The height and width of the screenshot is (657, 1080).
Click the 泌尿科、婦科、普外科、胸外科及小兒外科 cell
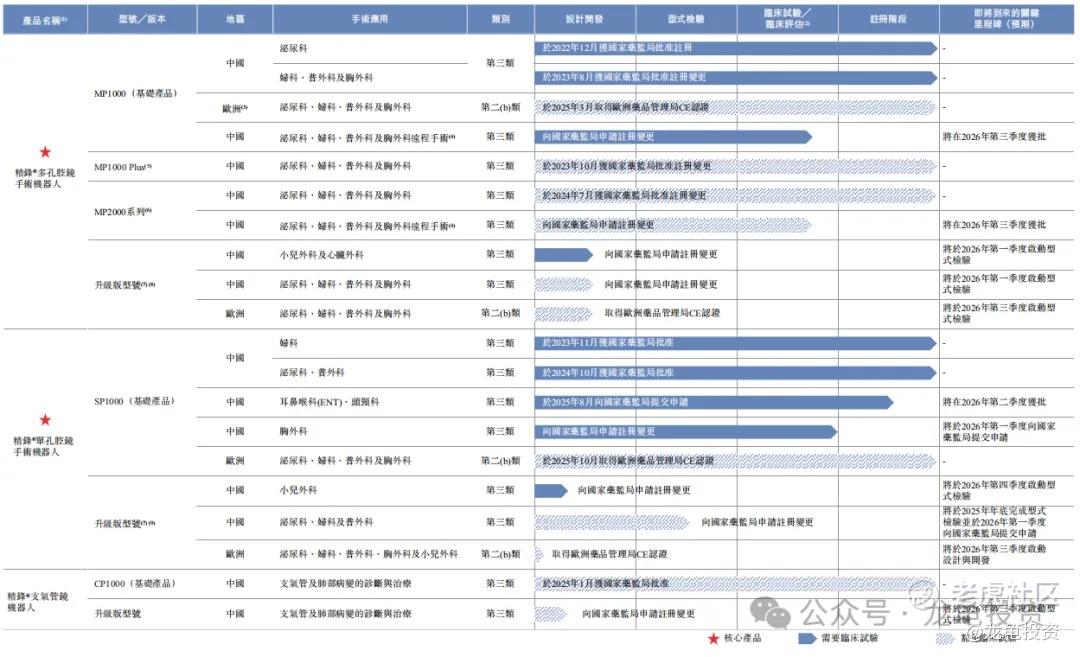[368, 554]
